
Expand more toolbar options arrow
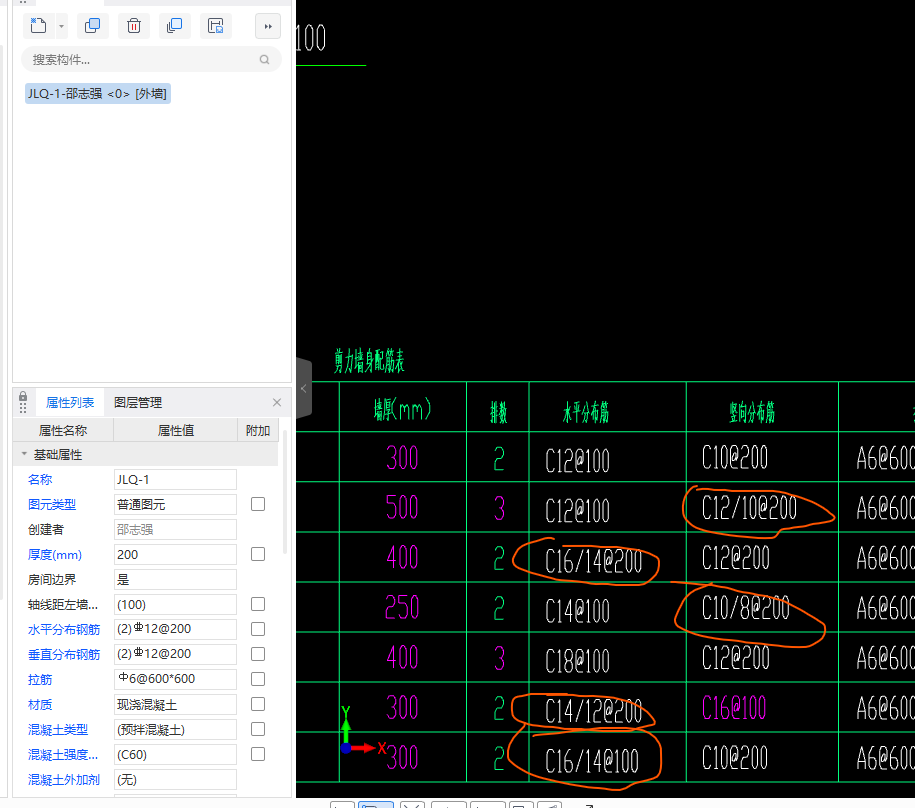pos(268,26)
